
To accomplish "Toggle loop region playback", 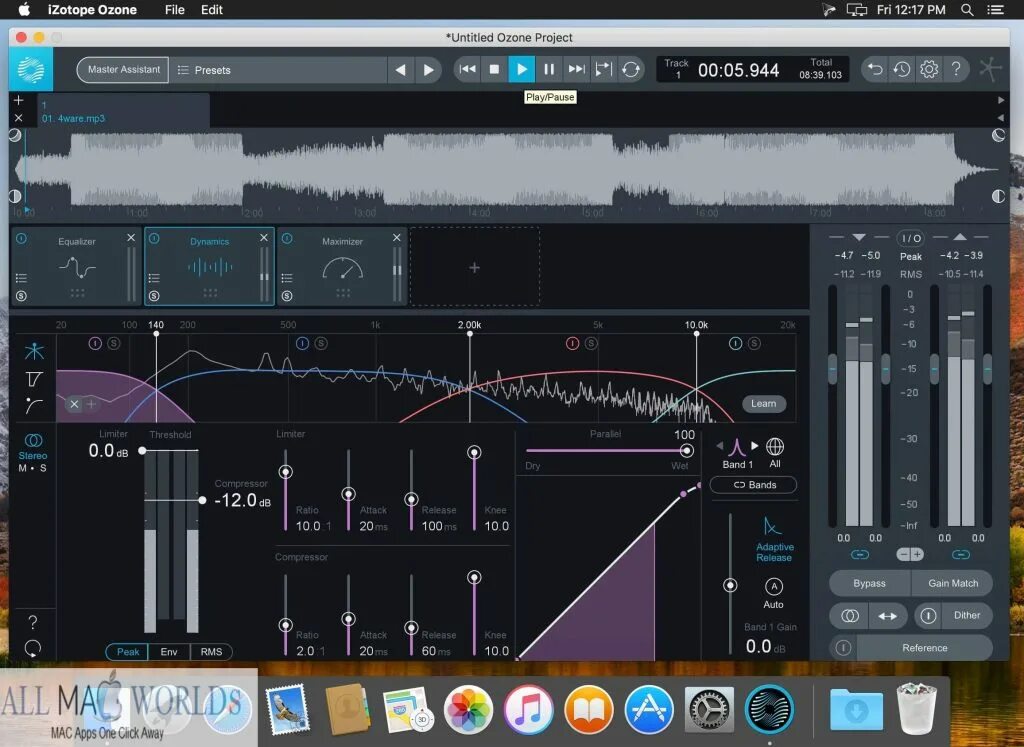I will (603, 69).
